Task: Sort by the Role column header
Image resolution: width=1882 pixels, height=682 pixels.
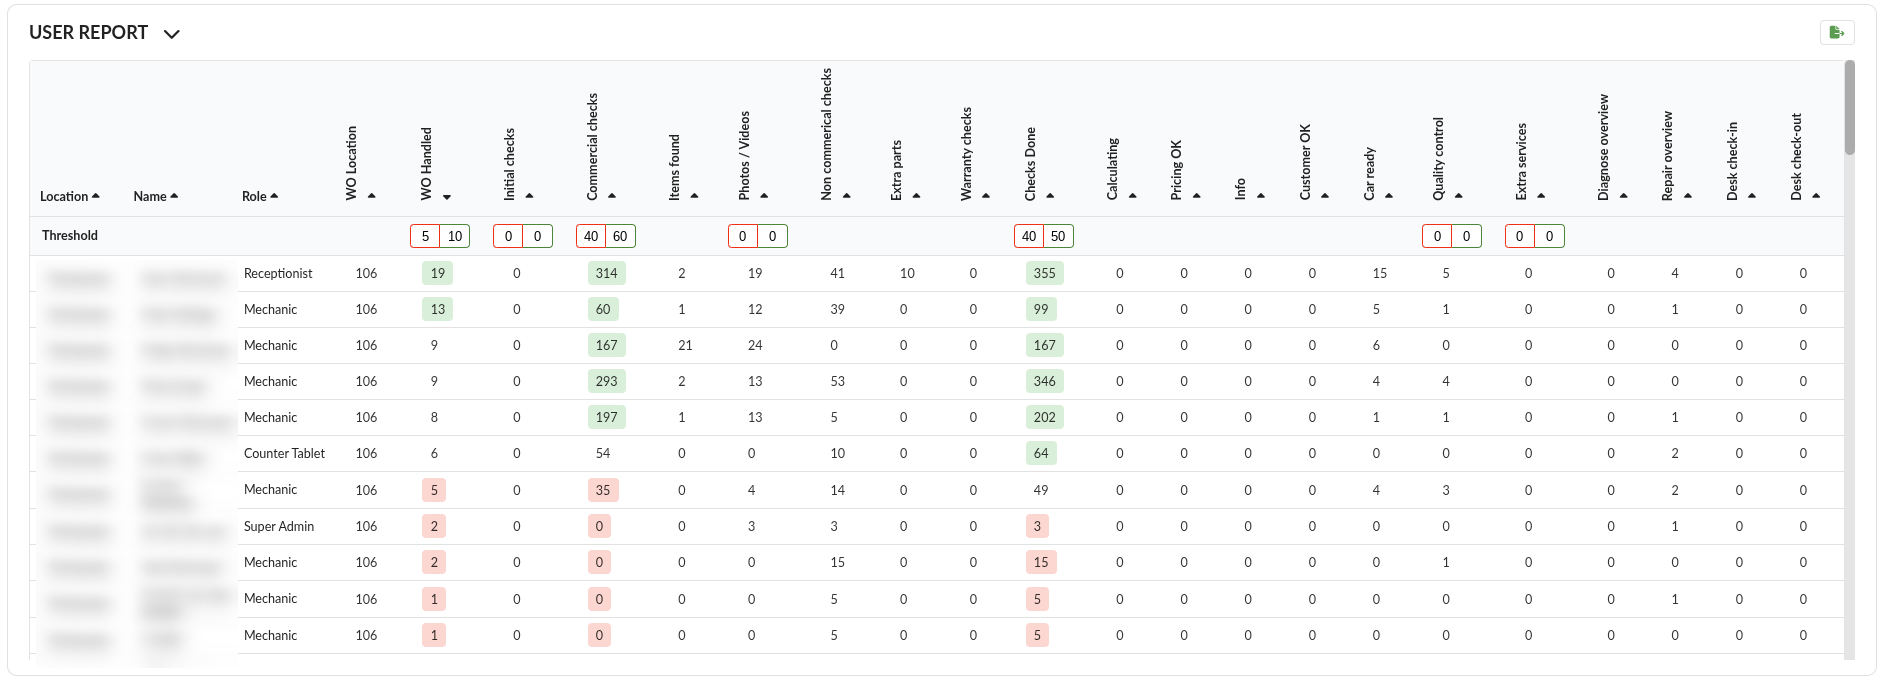Action: point(259,197)
